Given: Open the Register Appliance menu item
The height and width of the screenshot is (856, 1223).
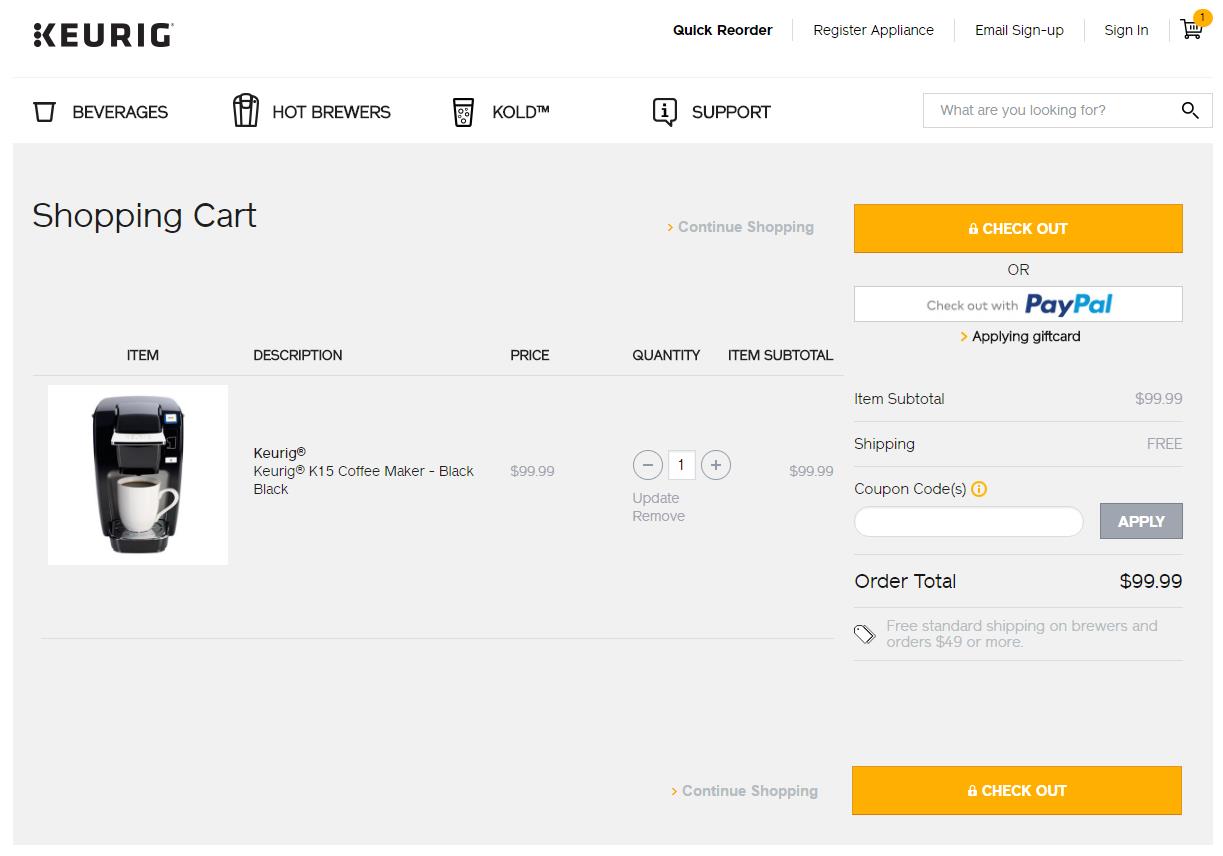Looking at the screenshot, I should (873, 30).
